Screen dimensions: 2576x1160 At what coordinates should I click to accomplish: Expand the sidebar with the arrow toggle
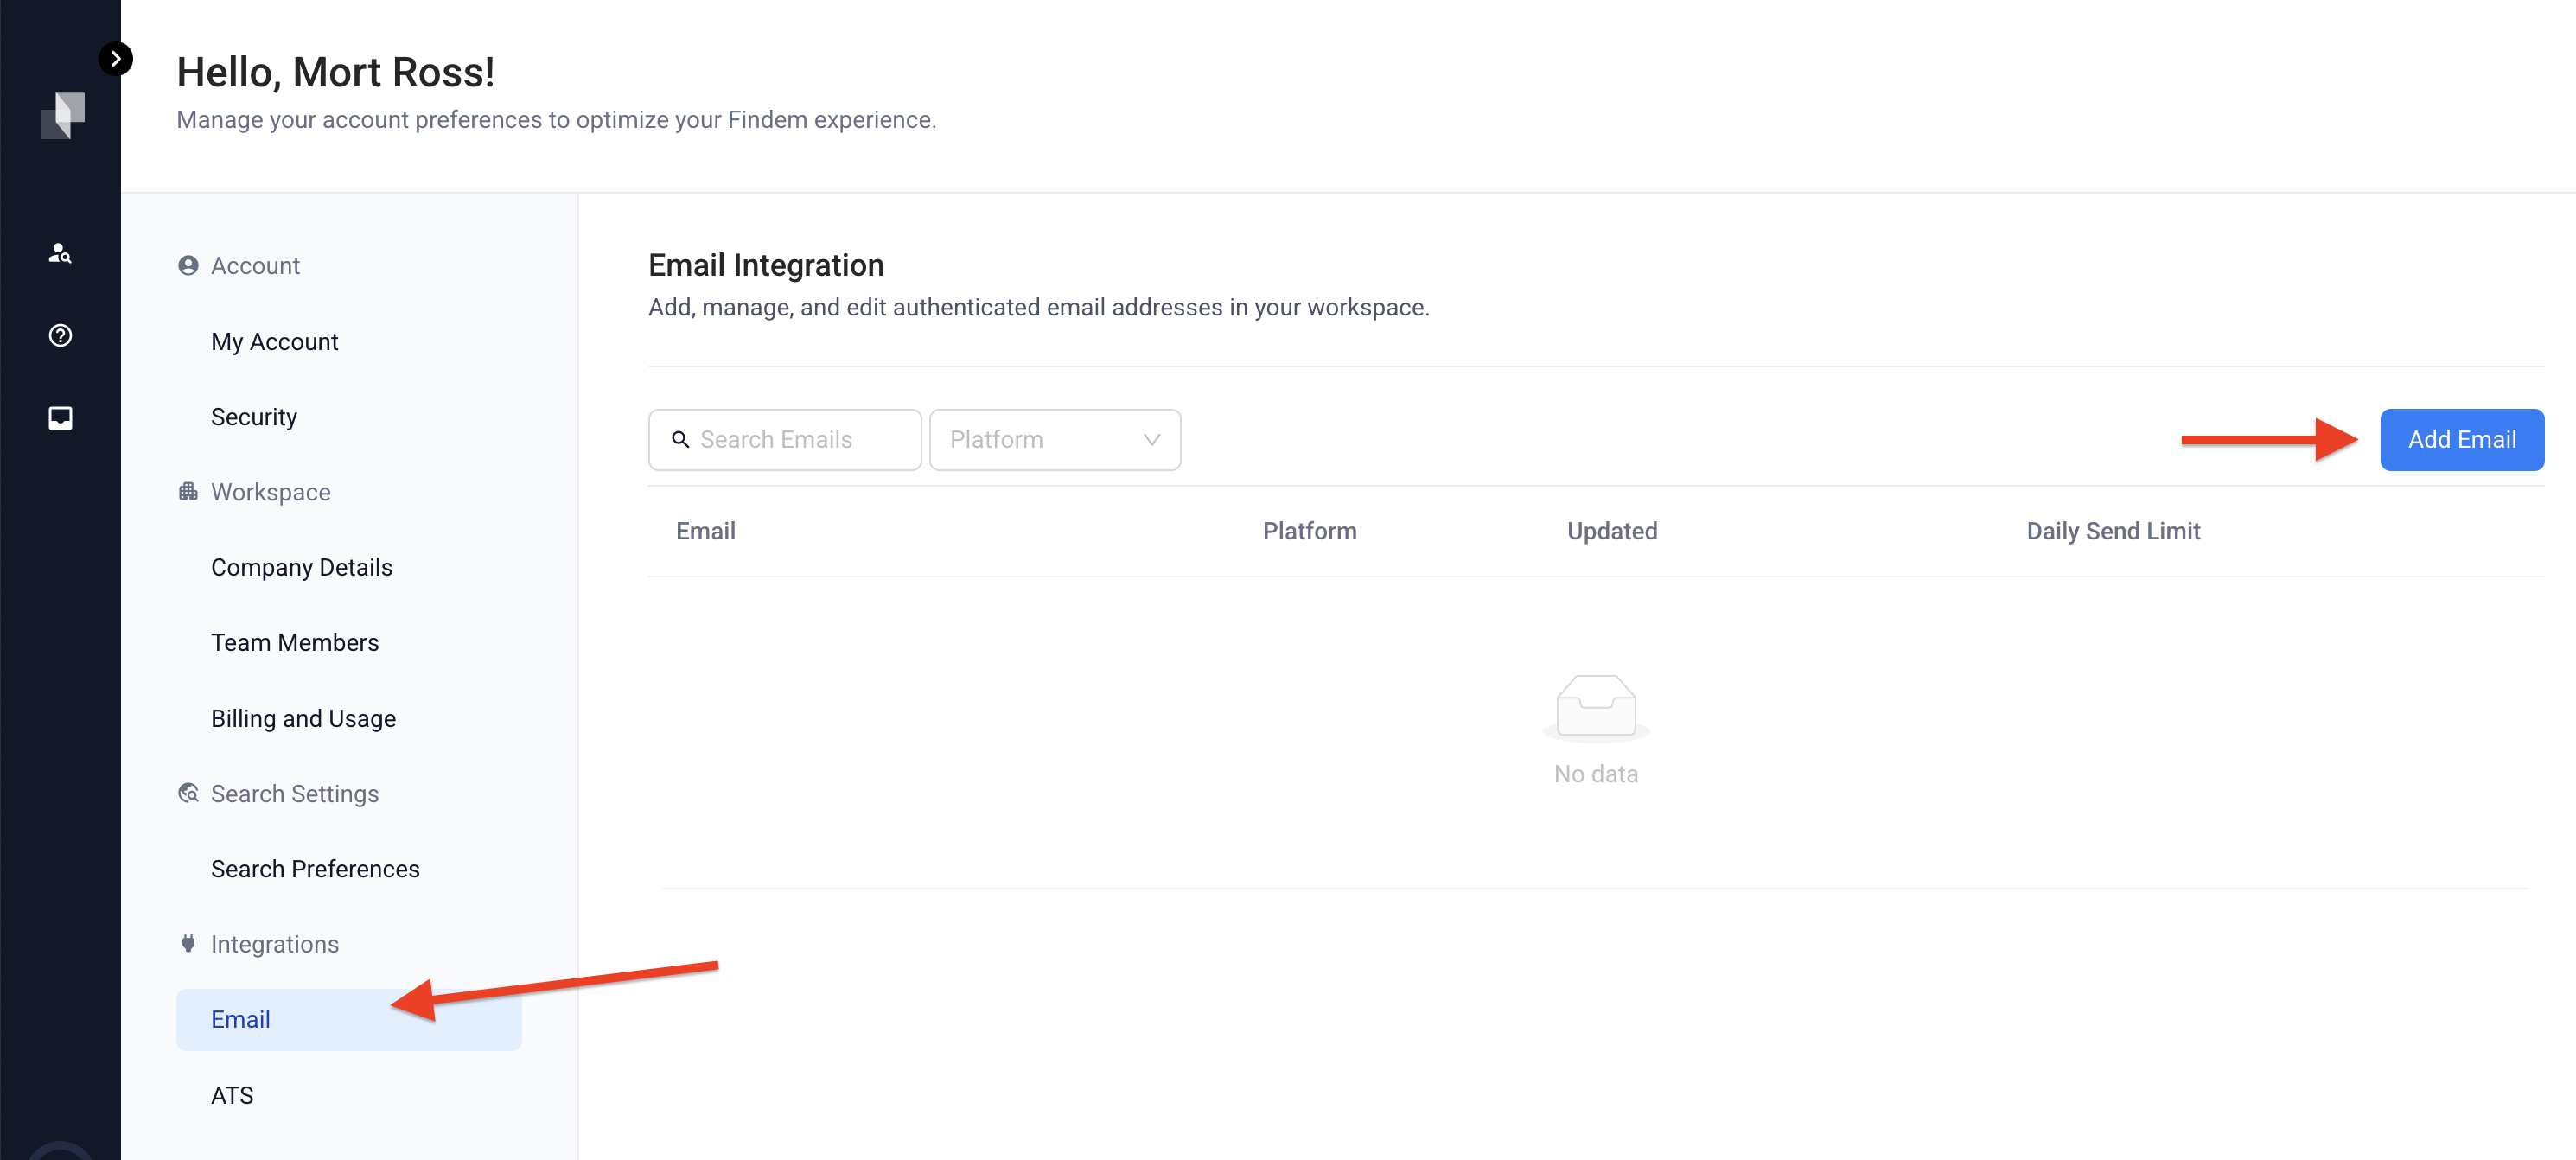[116, 59]
